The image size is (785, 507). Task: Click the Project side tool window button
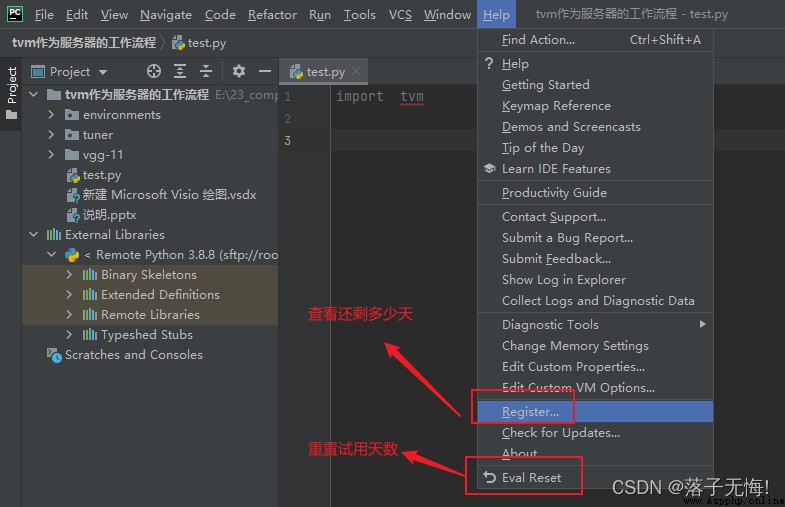tap(11, 93)
